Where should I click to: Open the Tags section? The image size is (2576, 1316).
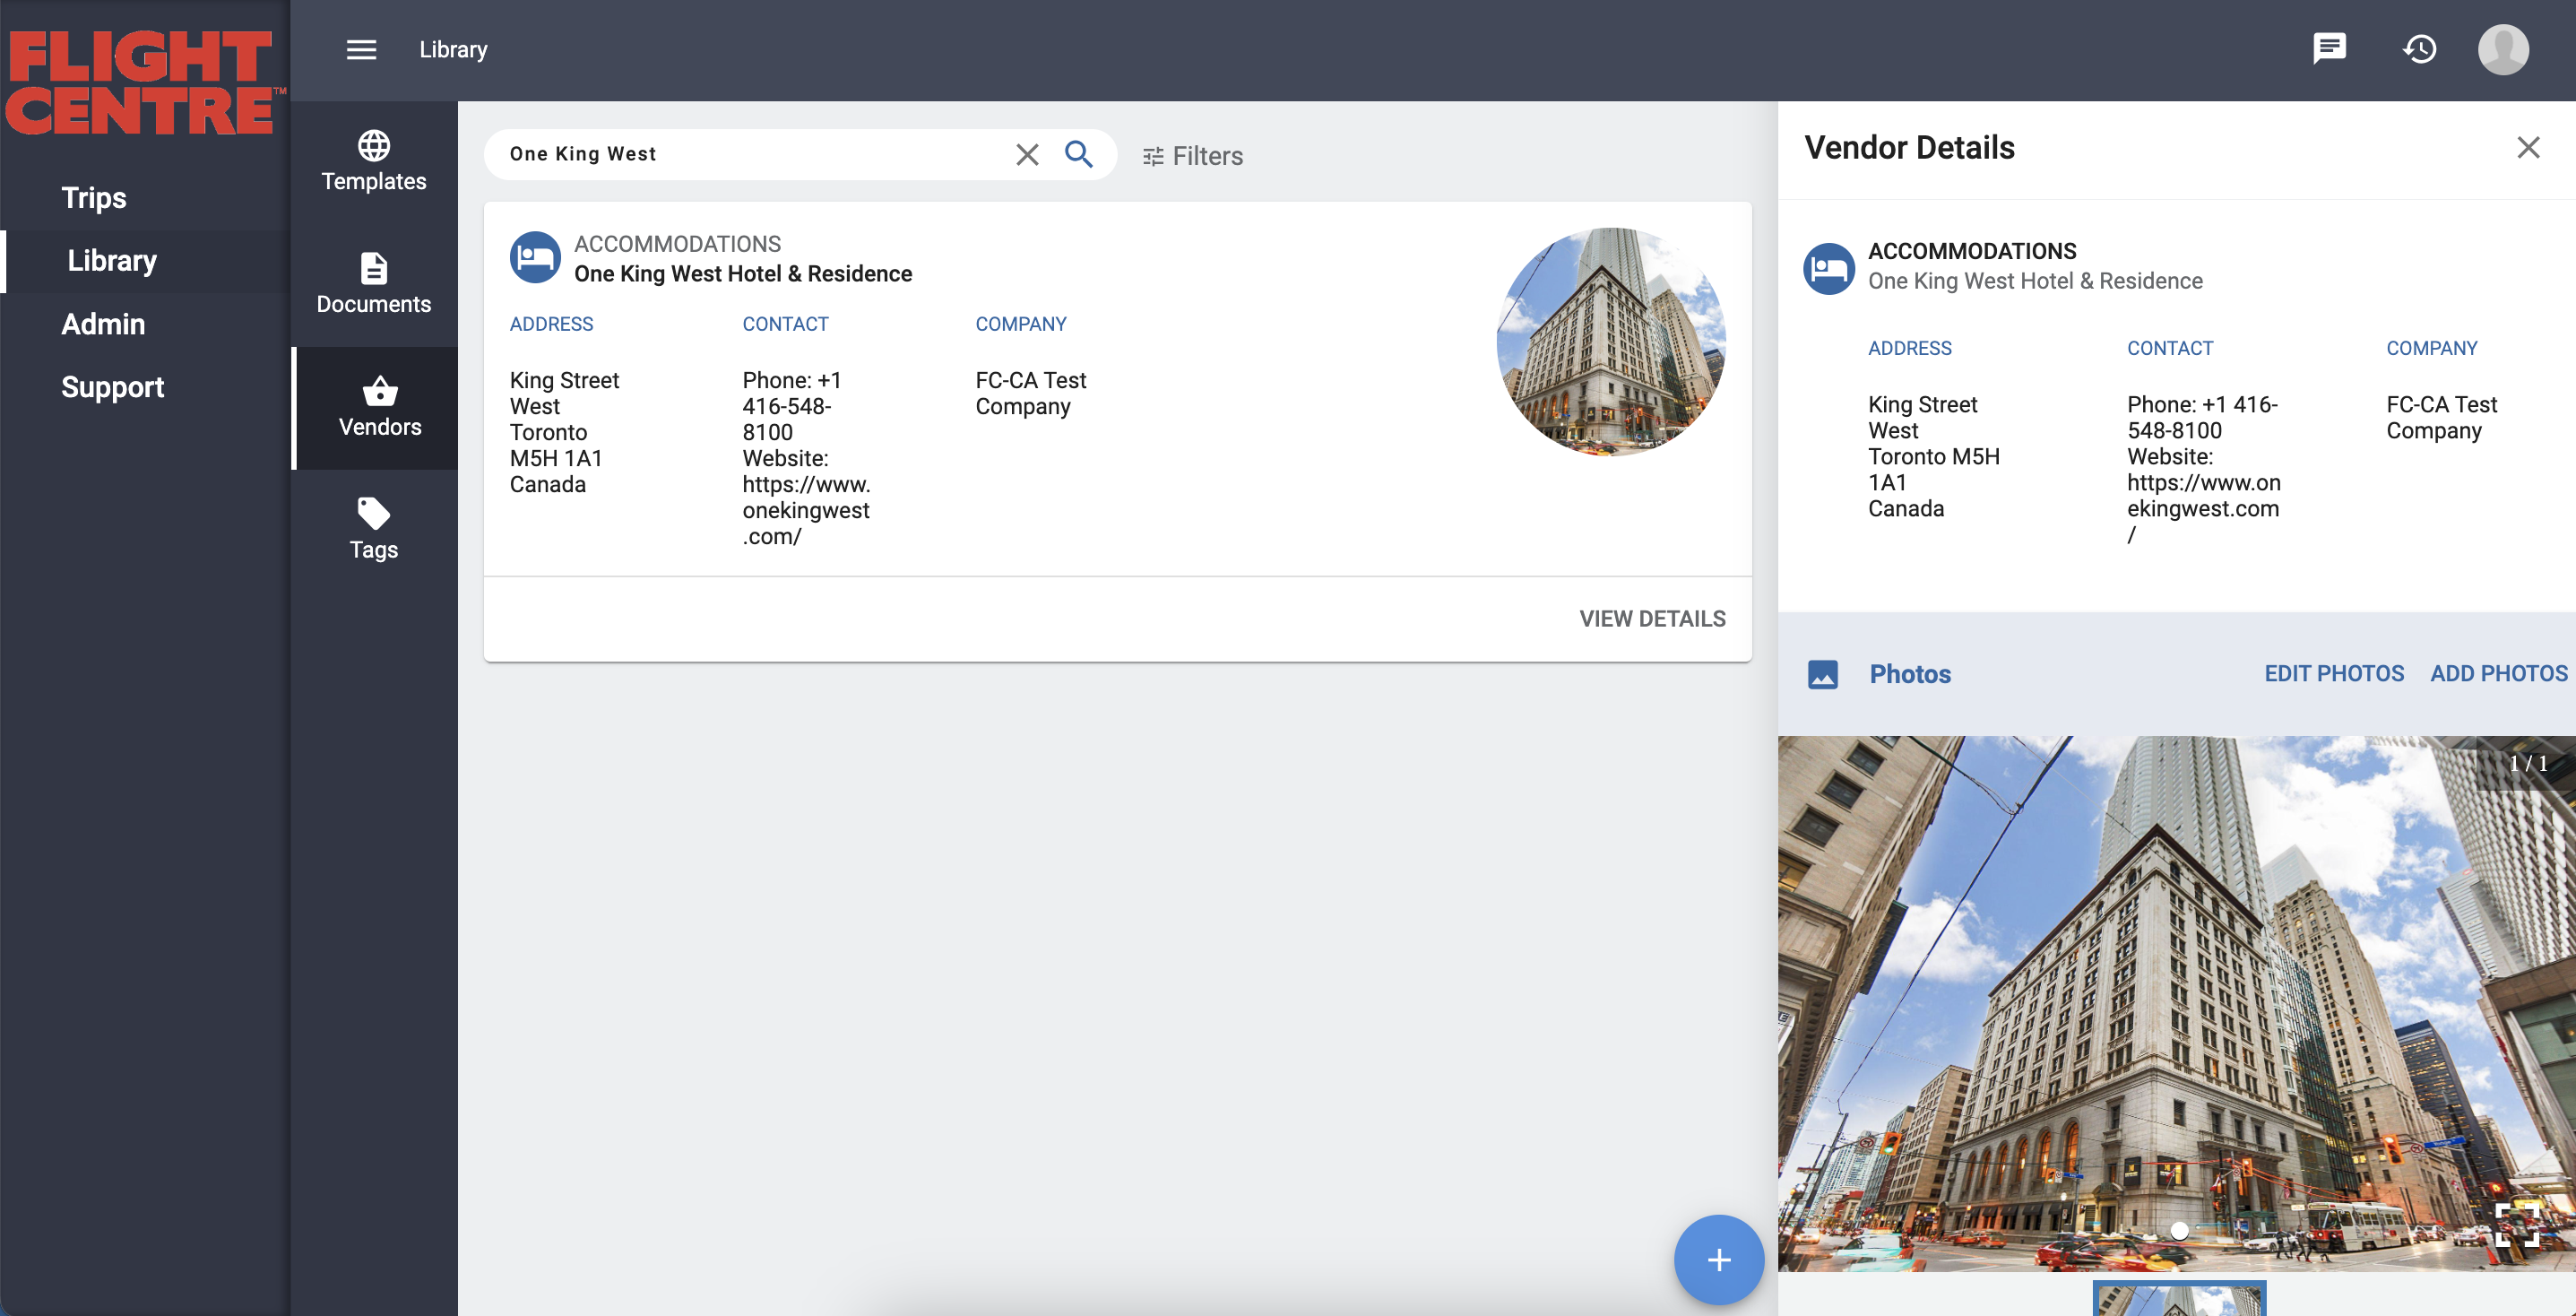(374, 530)
